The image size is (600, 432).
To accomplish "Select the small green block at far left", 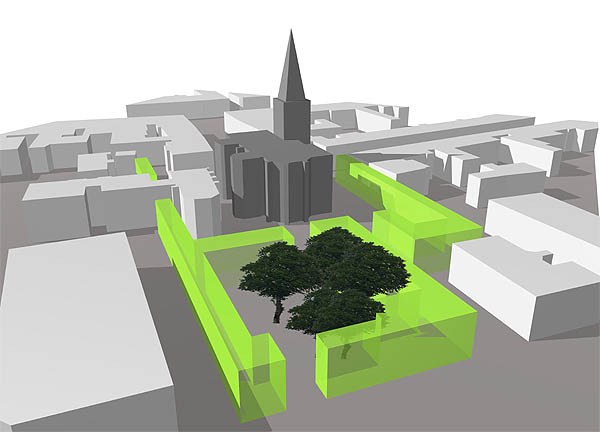I will tap(146, 167).
